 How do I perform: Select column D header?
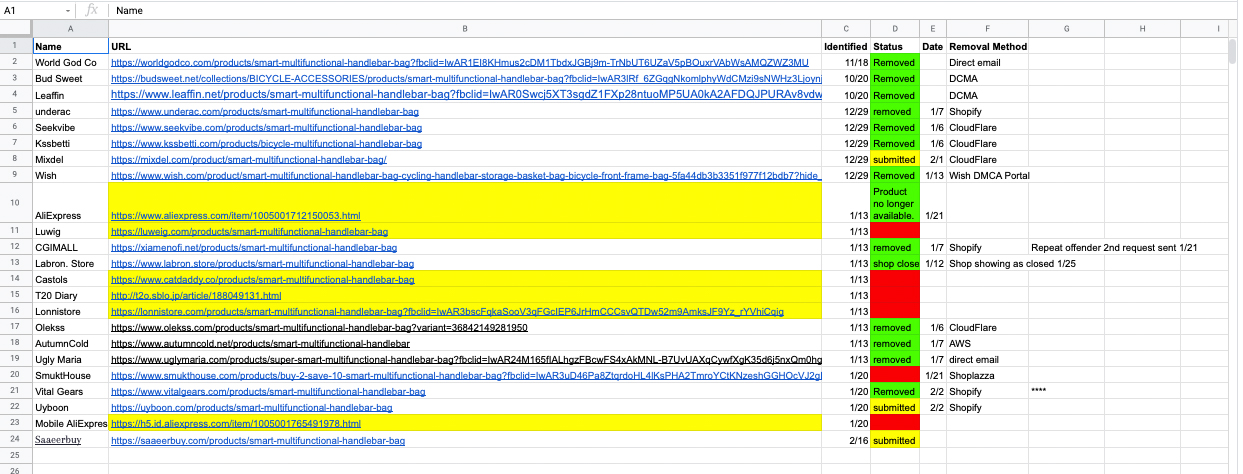coord(894,29)
